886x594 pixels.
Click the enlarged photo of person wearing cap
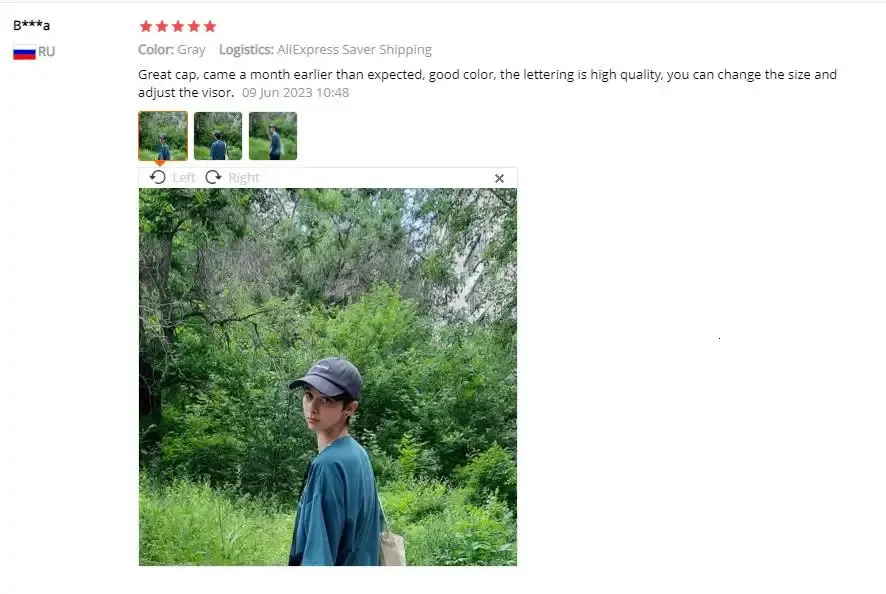click(328, 377)
